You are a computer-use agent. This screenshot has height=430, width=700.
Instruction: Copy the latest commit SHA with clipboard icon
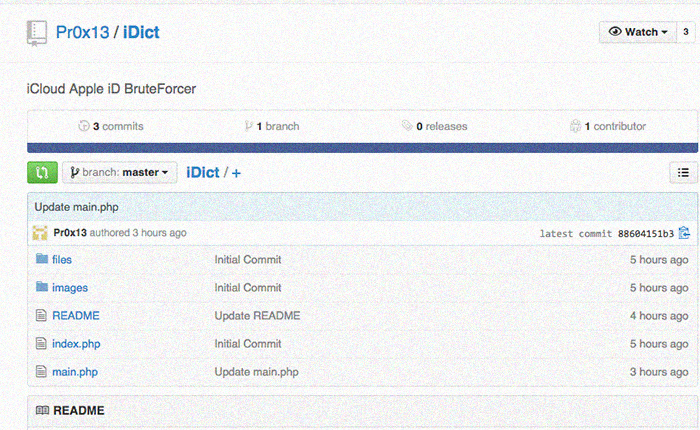(x=684, y=233)
